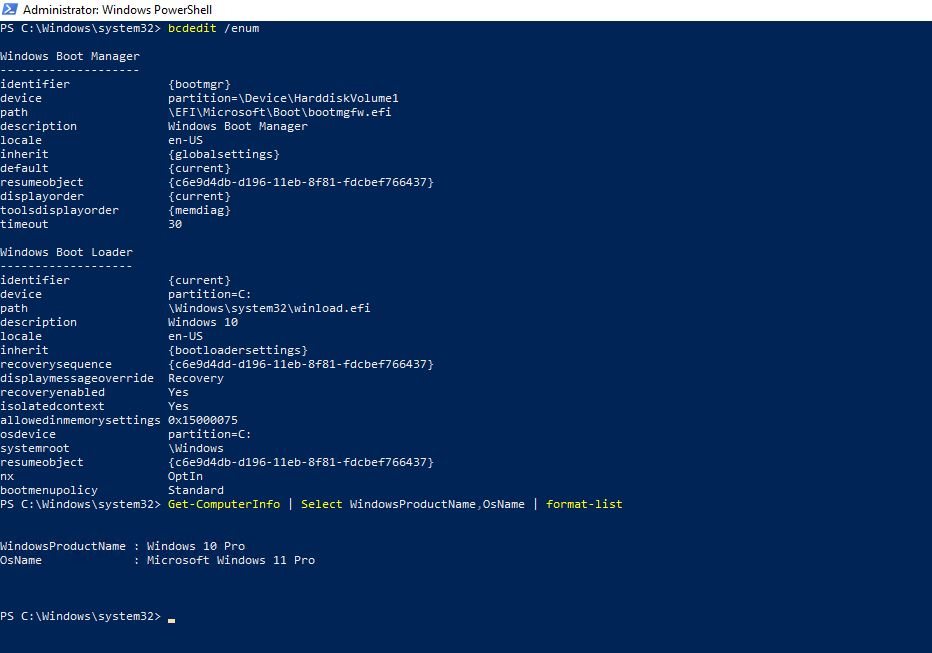Click the Windows Boot Manager section heading
The image size is (932, 653).
(70, 56)
